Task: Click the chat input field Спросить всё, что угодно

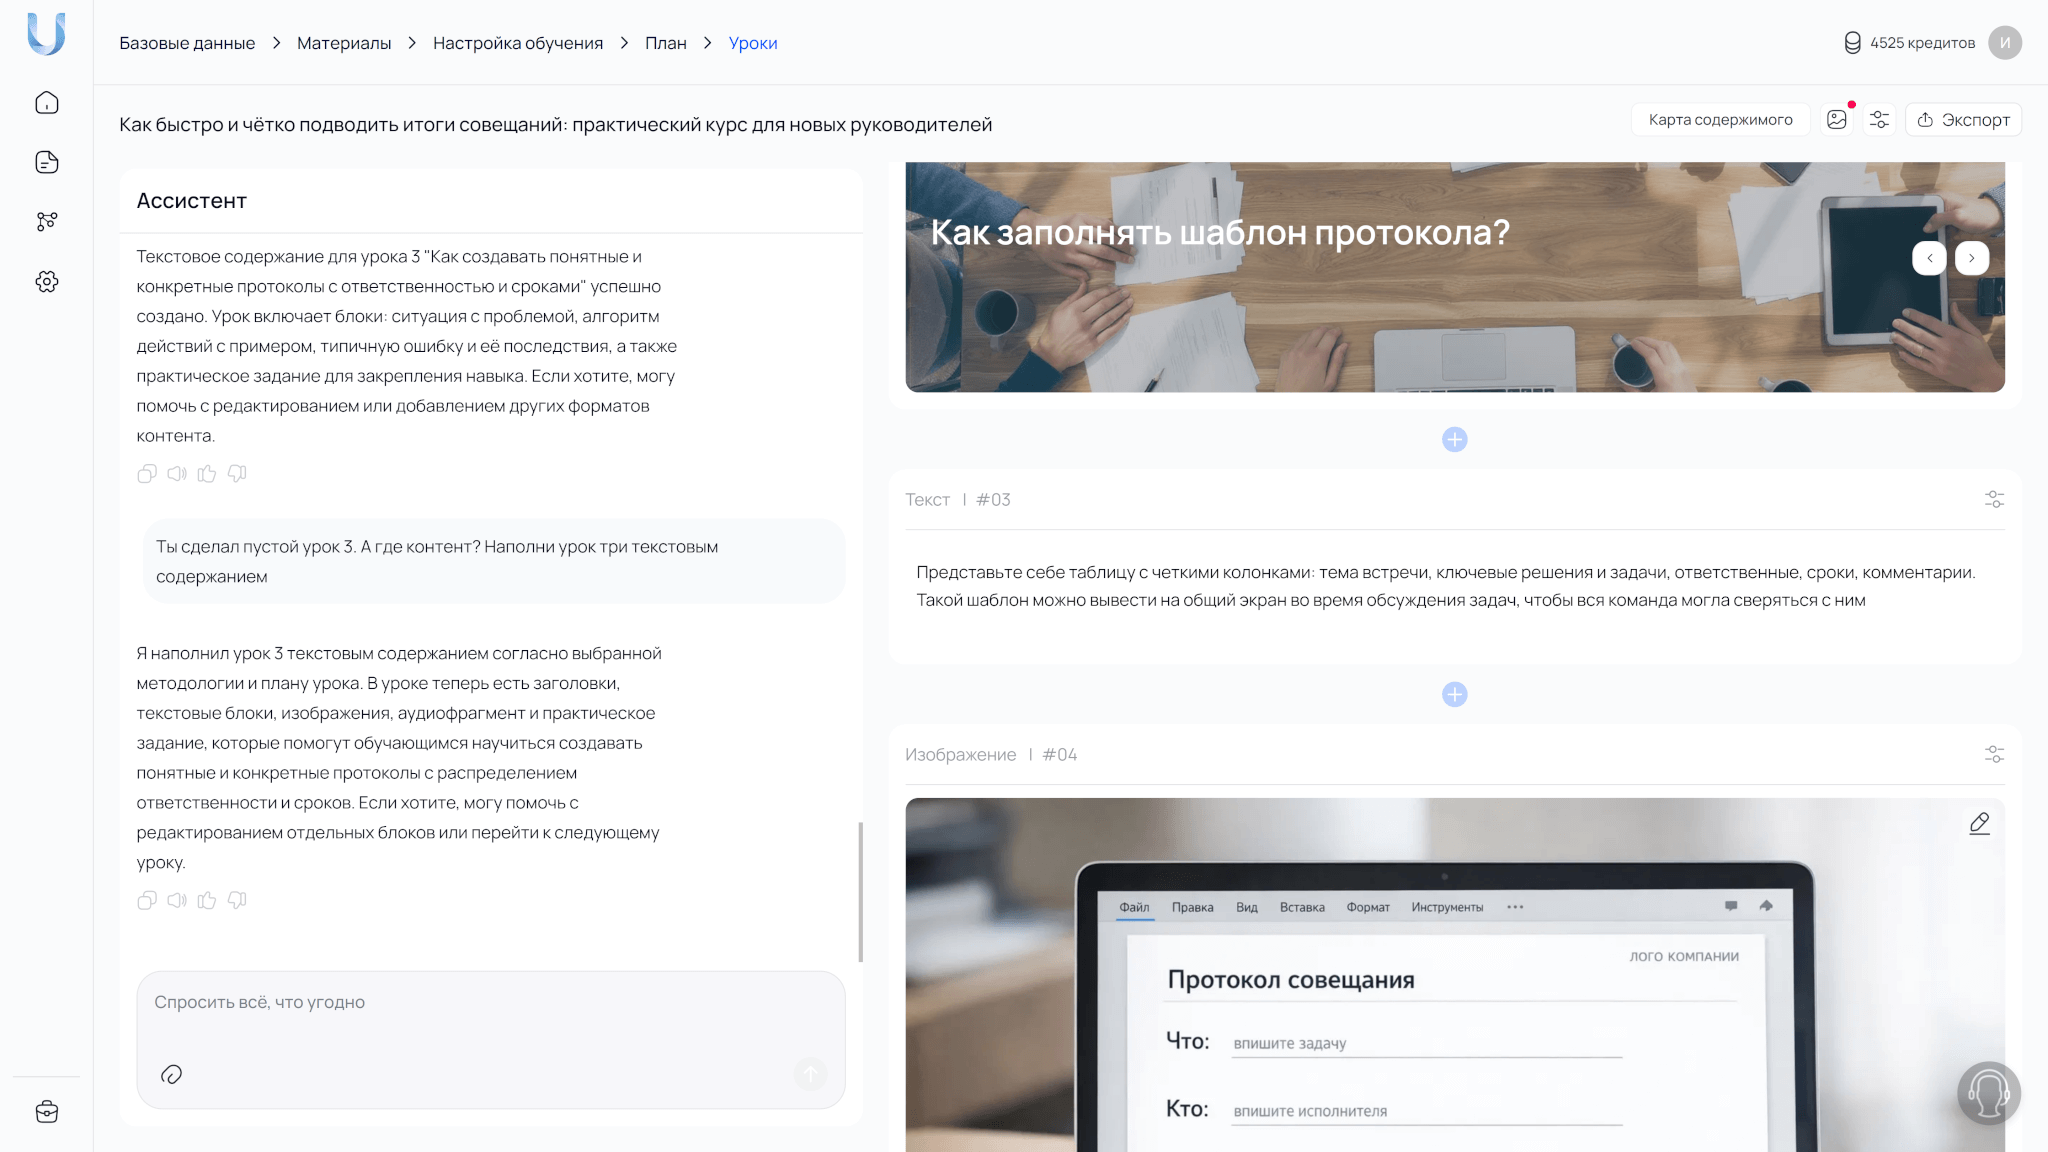Action: coord(490,1003)
